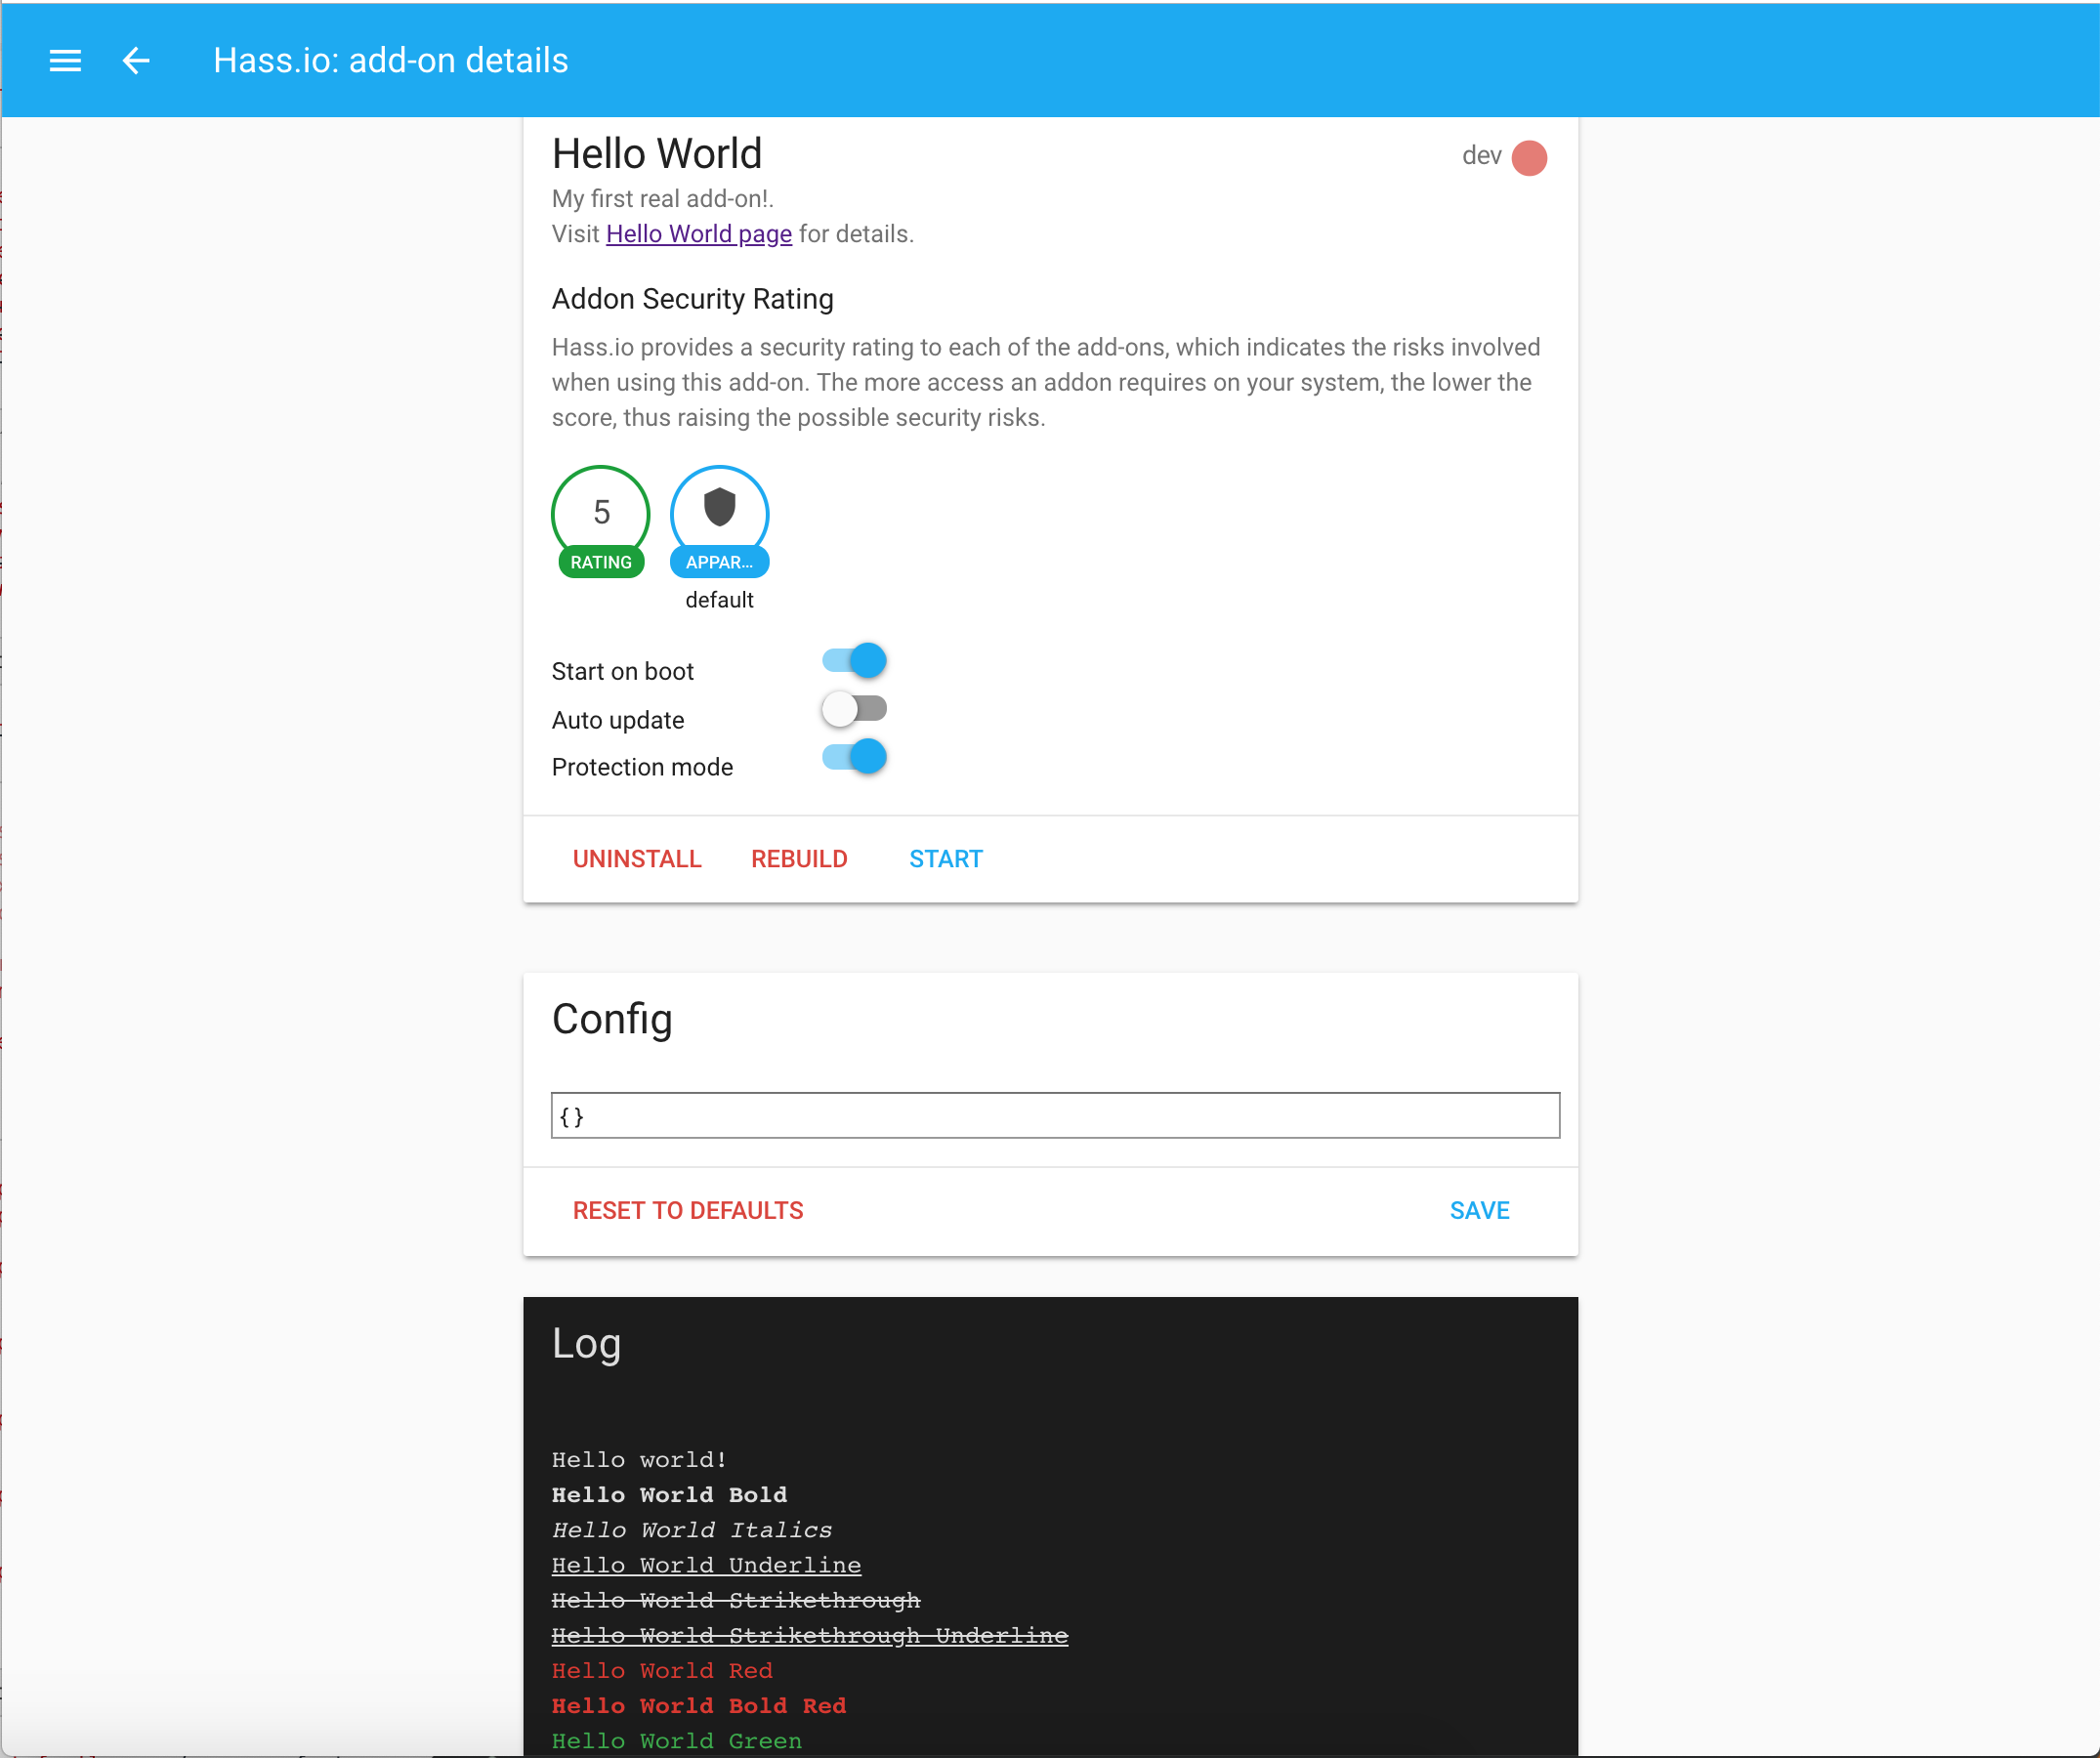The image size is (2100, 1758).
Task: Click the AppArmor shield icon
Action: [719, 507]
